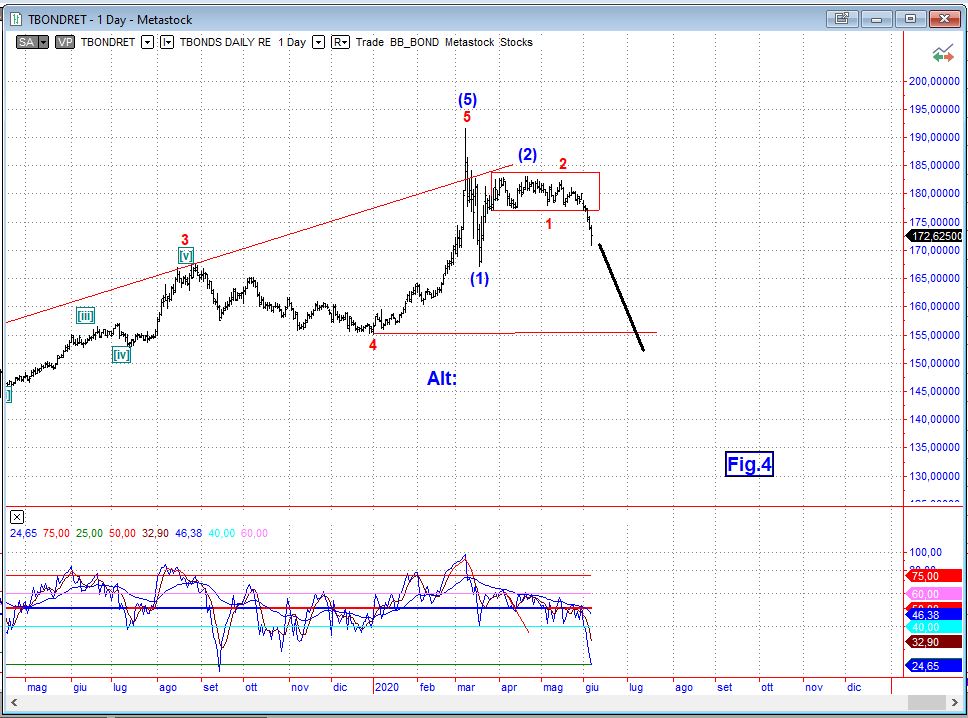Click the pop-out window icon in title bar
The height and width of the screenshot is (718, 968).
[841, 19]
